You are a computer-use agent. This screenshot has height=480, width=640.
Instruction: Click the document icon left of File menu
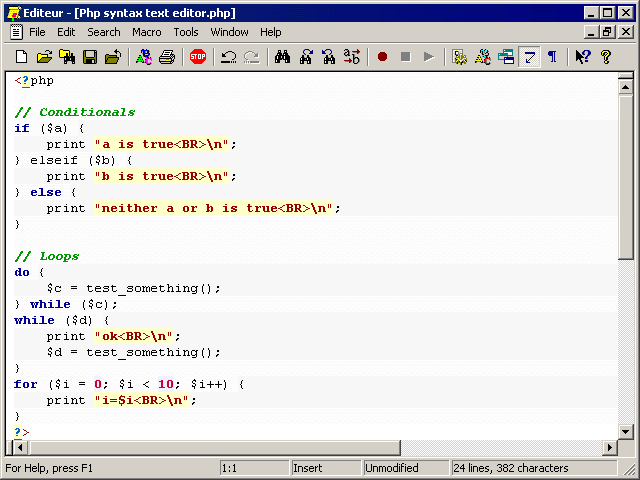coord(16,32)
